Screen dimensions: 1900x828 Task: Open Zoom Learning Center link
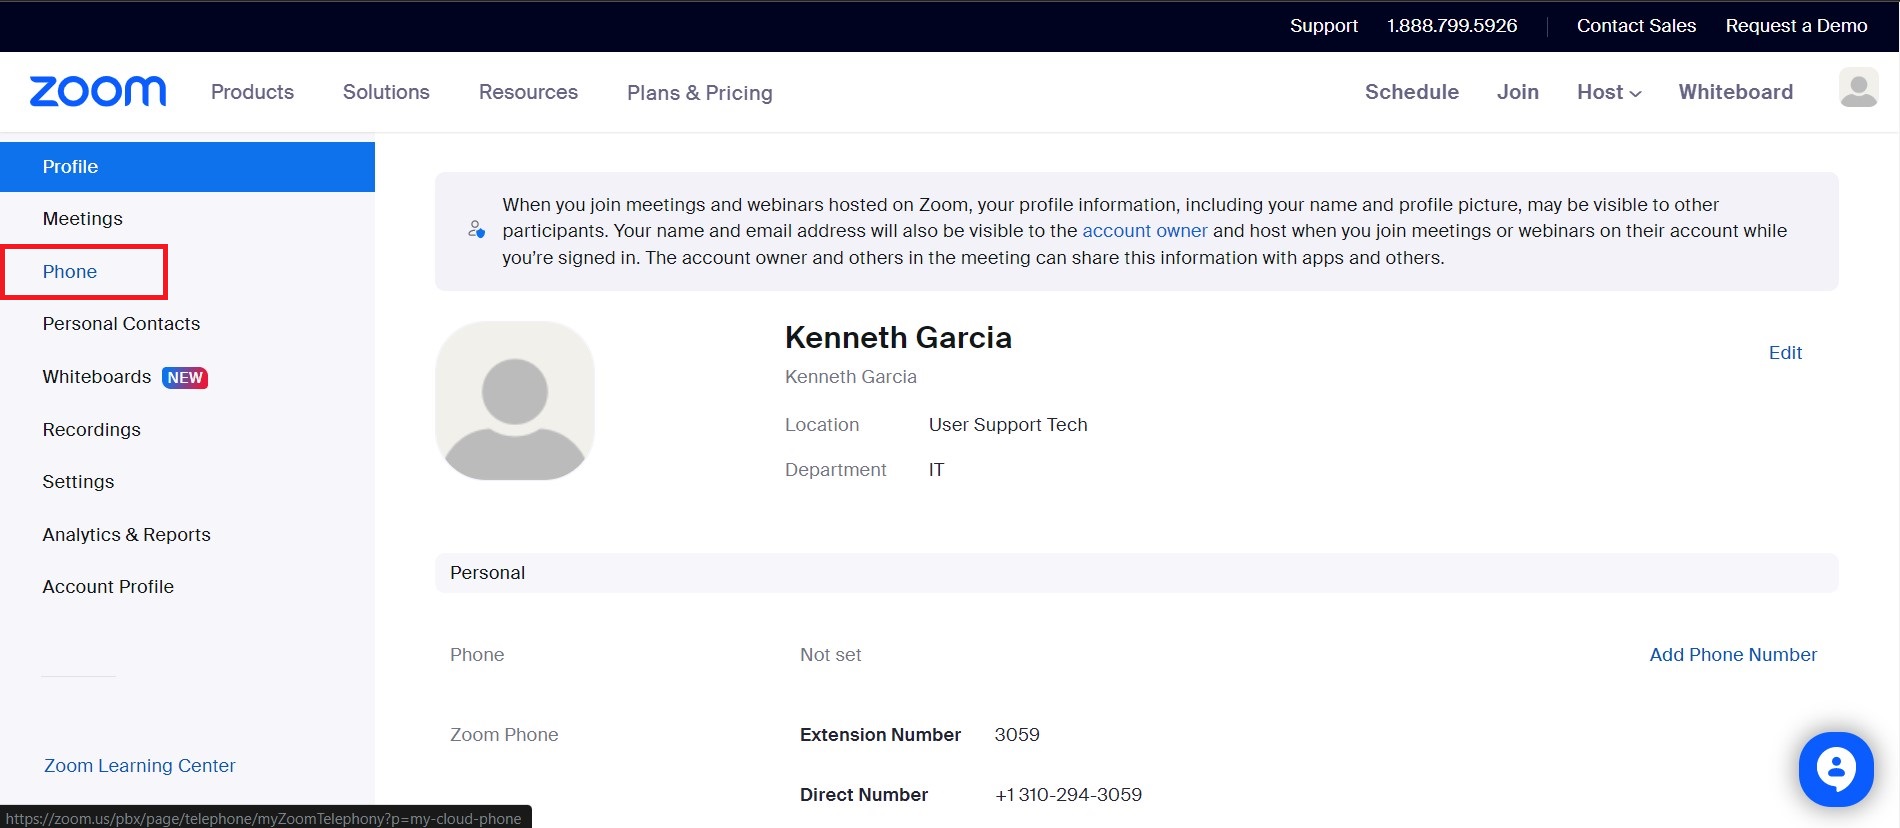[x=139, y=766]
